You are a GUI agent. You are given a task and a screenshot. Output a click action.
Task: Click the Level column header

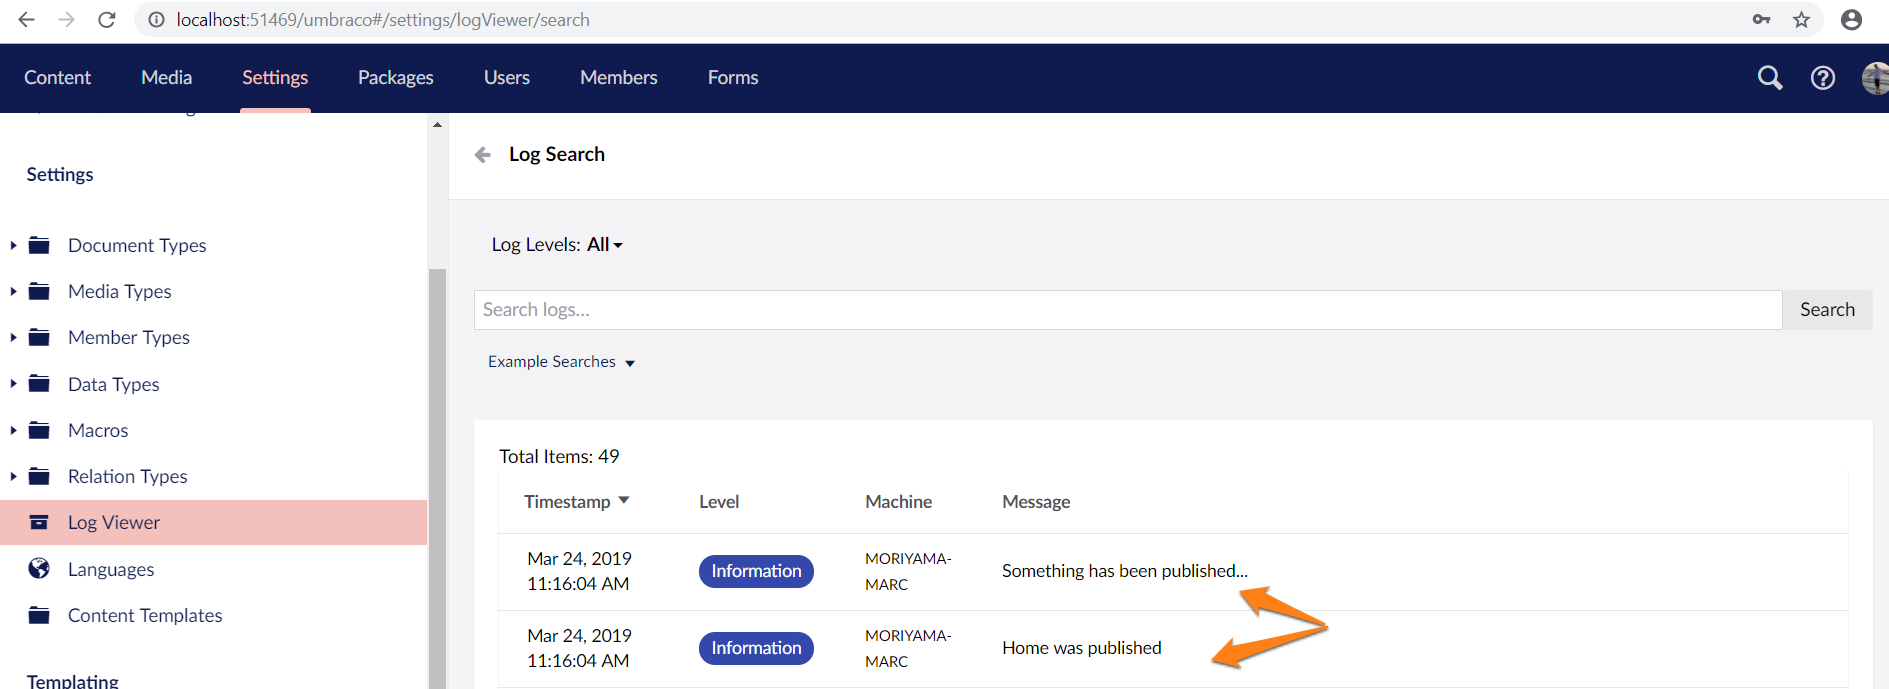pyautogui.click(x=719, y=502)
